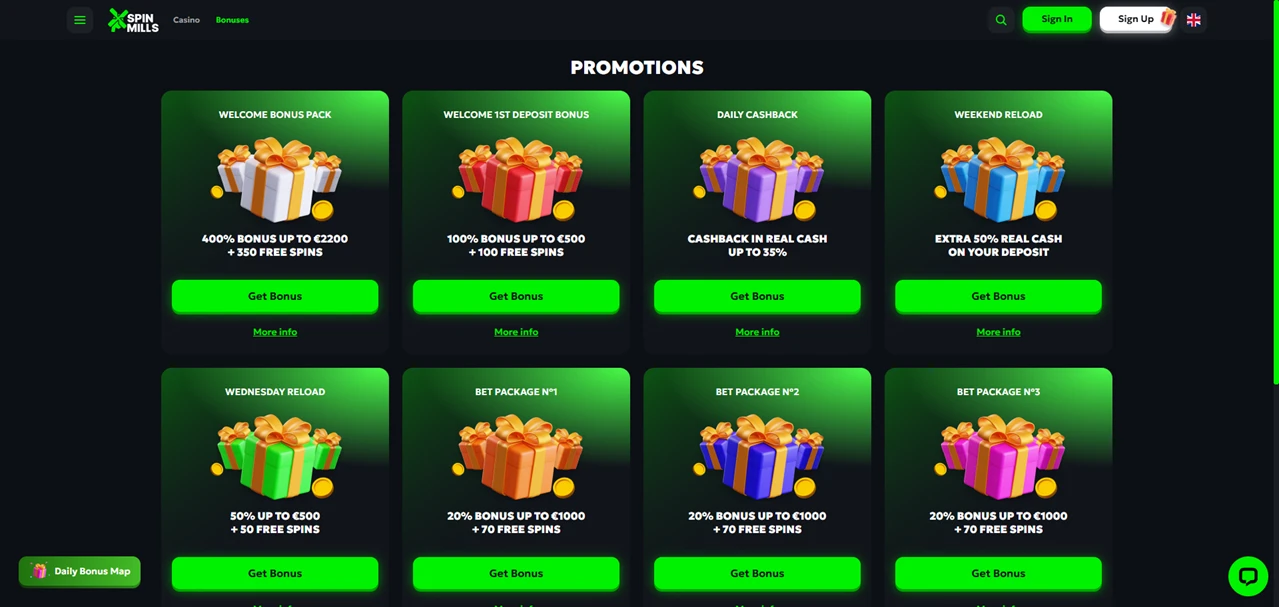Viewport: 1279px width, 607px height.
Task: Click the Sign In button
Action: pos(1057,19)
